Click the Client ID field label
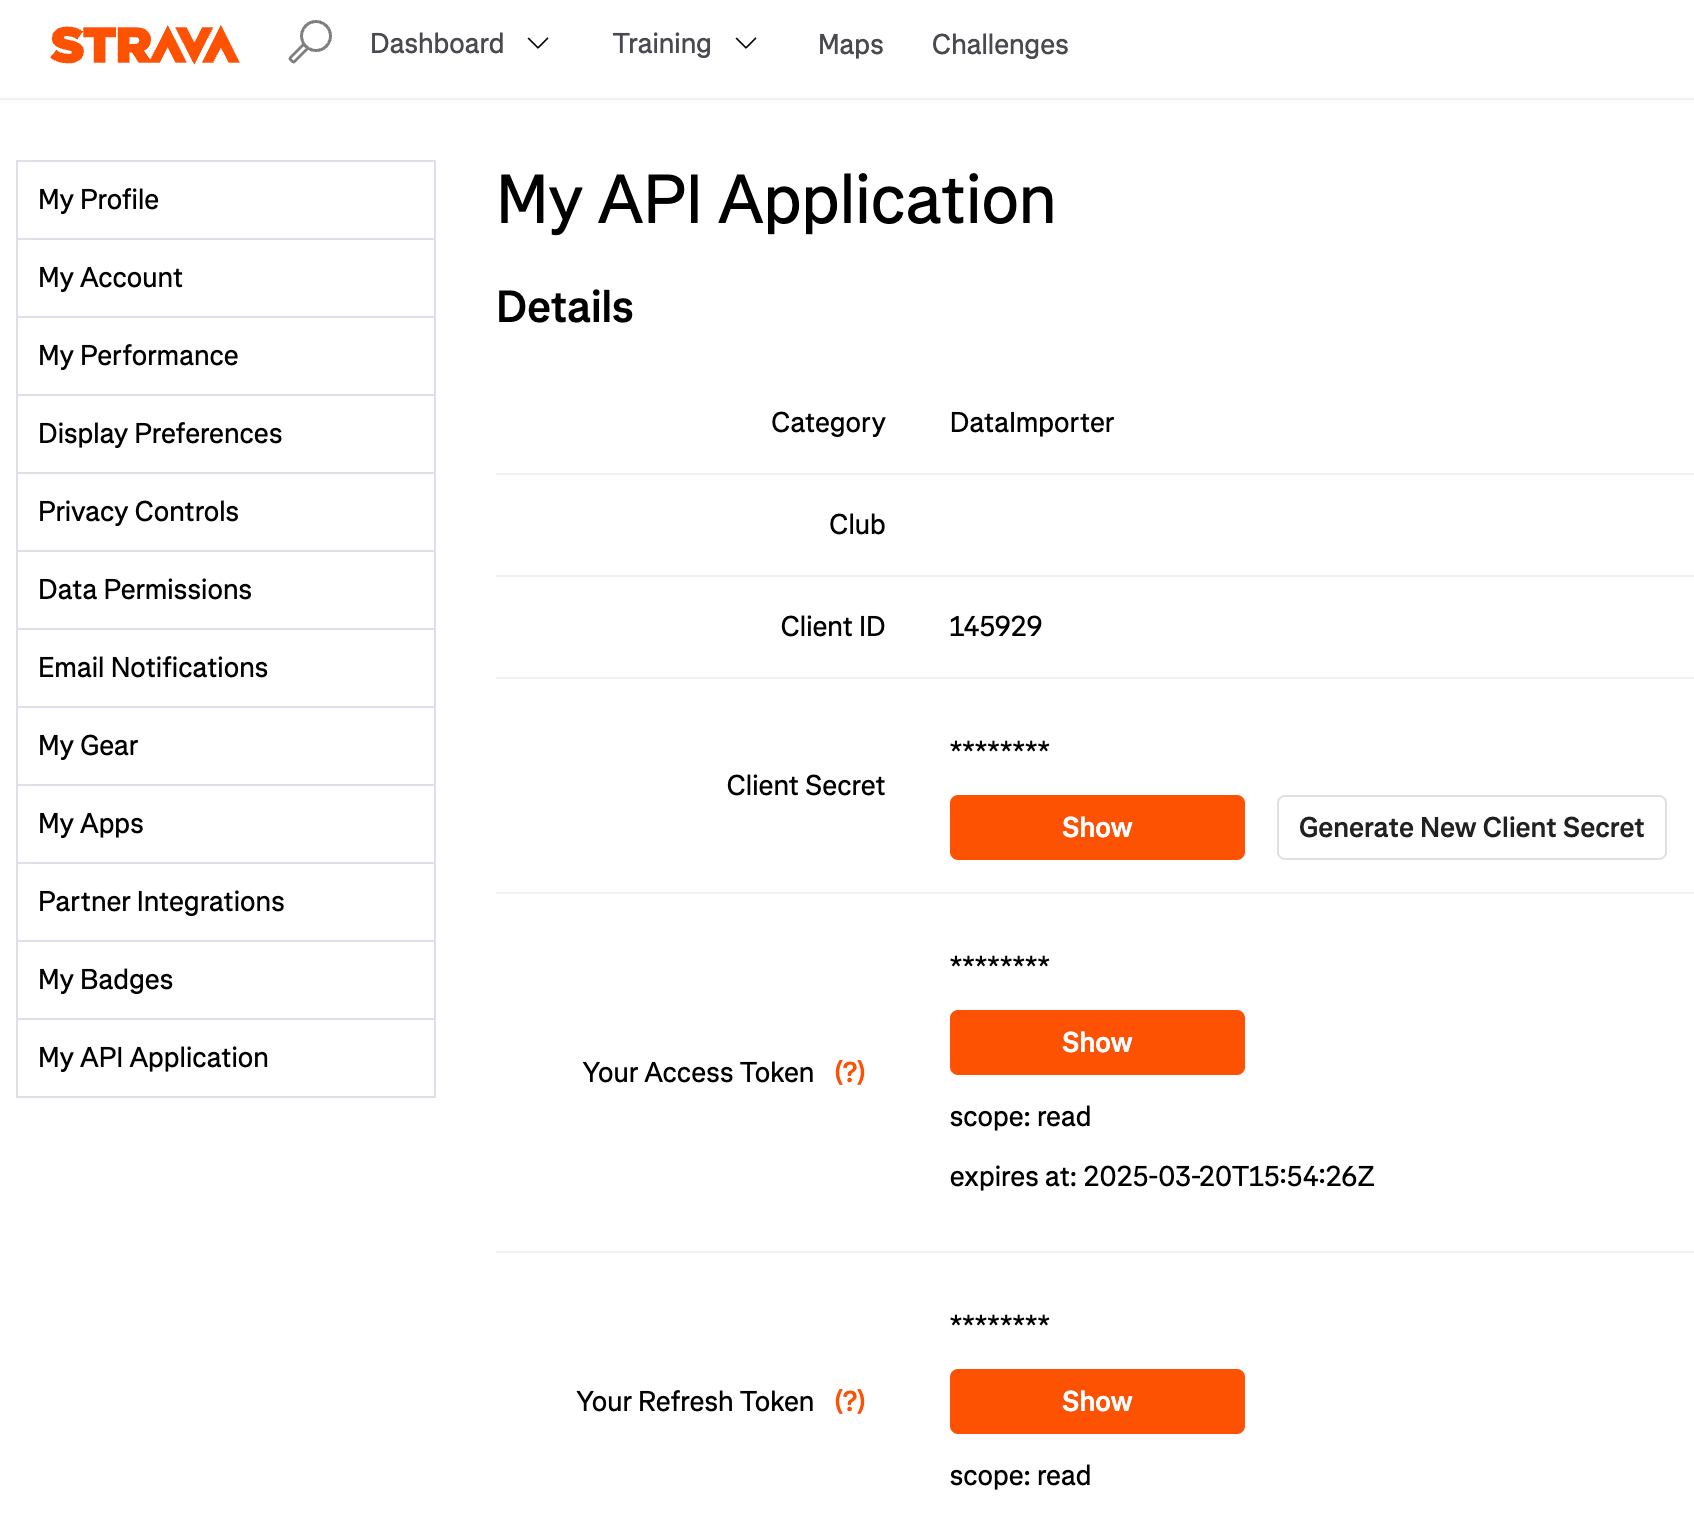The height and width of the screenshot is (1526, 1694). (x=833, y=626)
